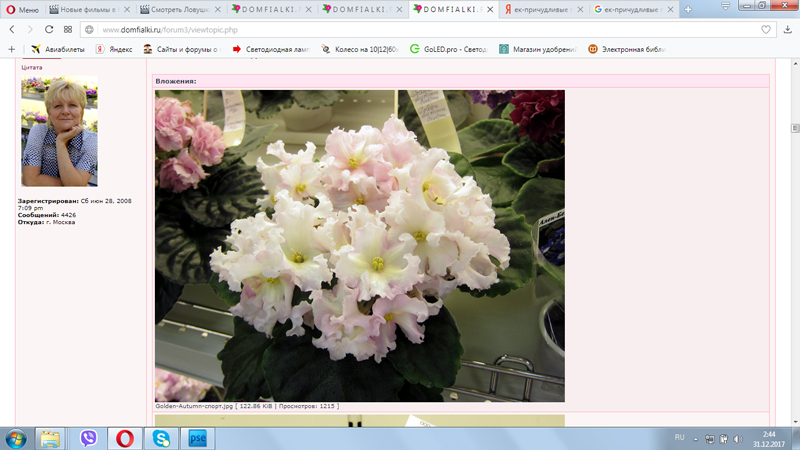Add page to bookmarks heart icon
Screen dimensions: 800x450
point(766,30)
